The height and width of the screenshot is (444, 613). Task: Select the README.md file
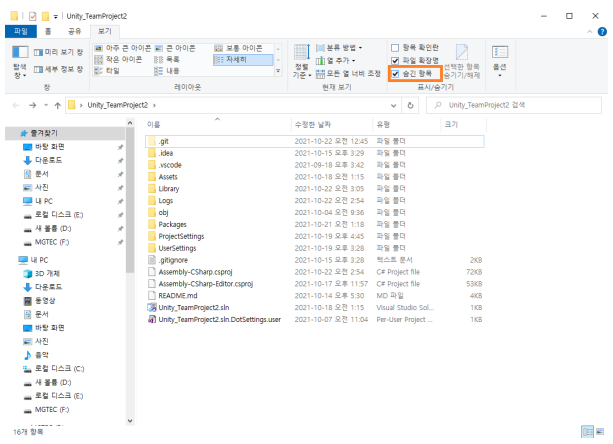[315, 295]
